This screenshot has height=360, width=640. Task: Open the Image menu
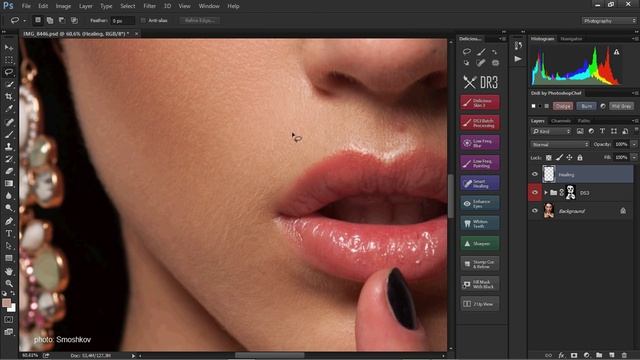(x=63, y=6)
